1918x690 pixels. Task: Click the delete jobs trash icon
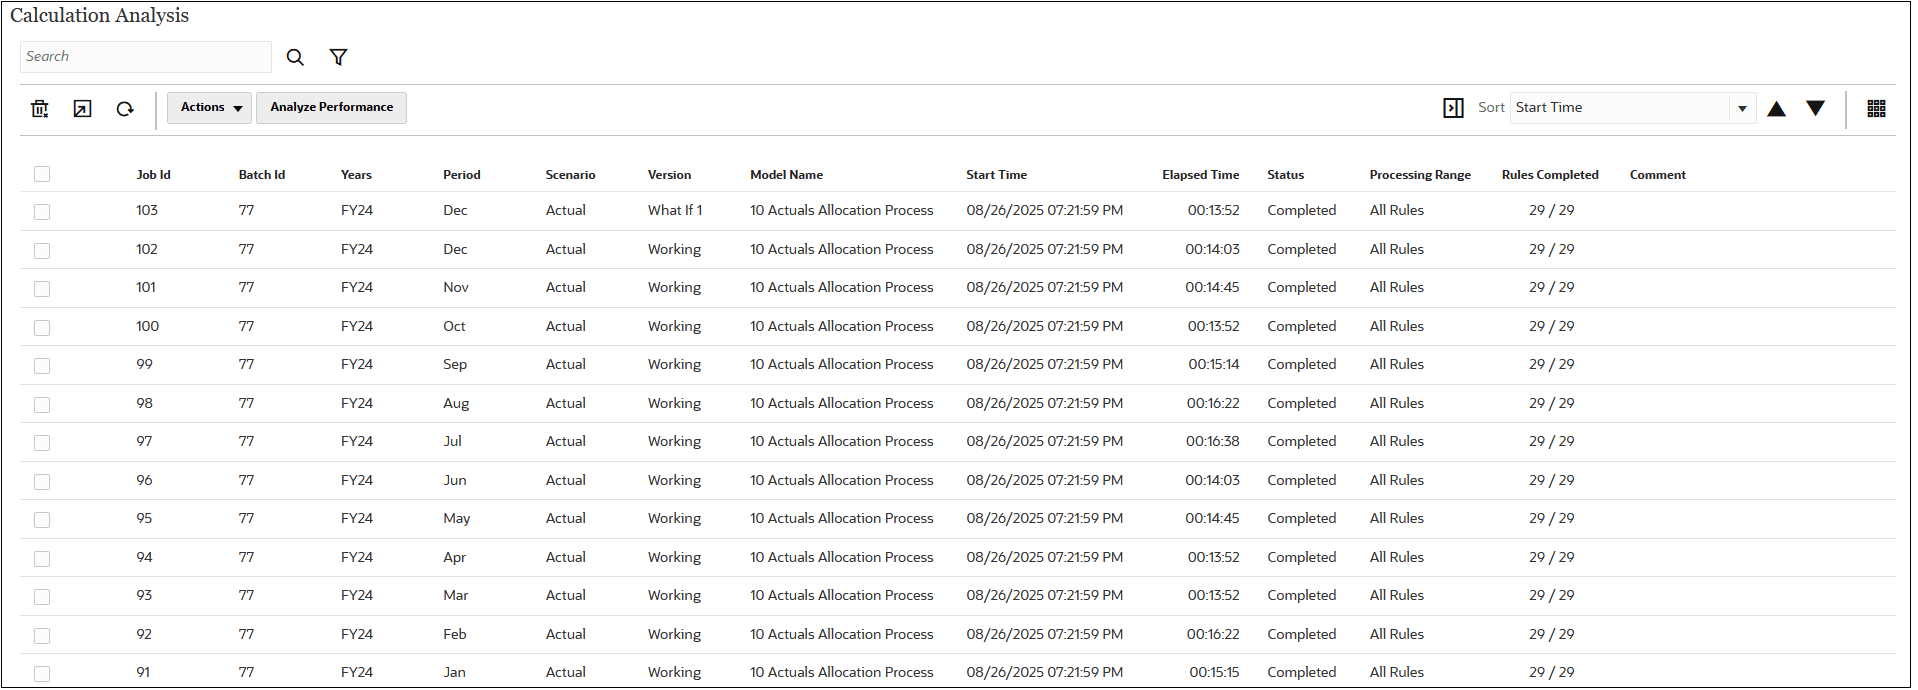[40, 108]
